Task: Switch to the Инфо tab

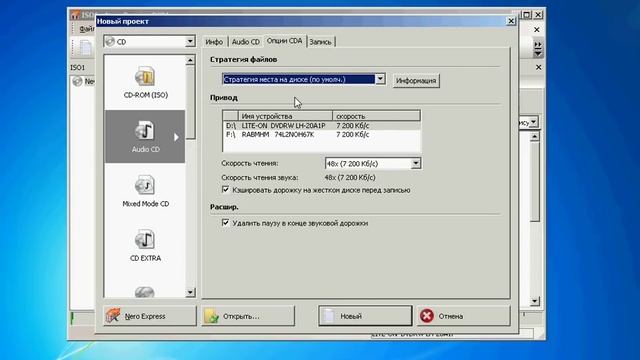Action: pyautogui.click(x=214, y=42)
